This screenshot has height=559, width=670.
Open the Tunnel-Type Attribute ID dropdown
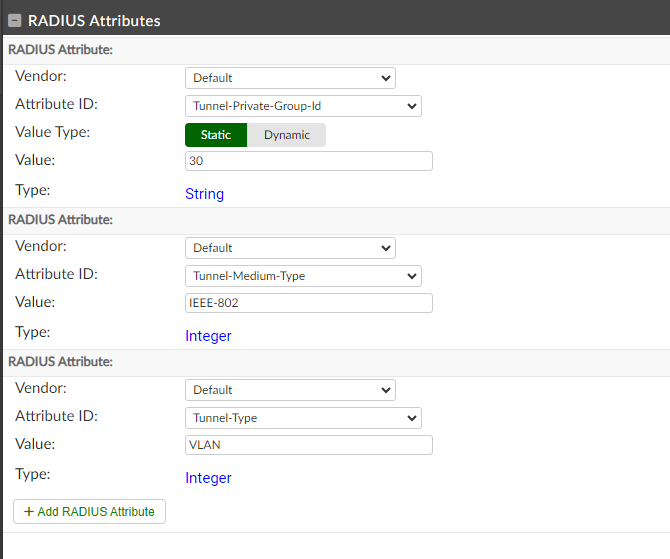pos(303,418)
